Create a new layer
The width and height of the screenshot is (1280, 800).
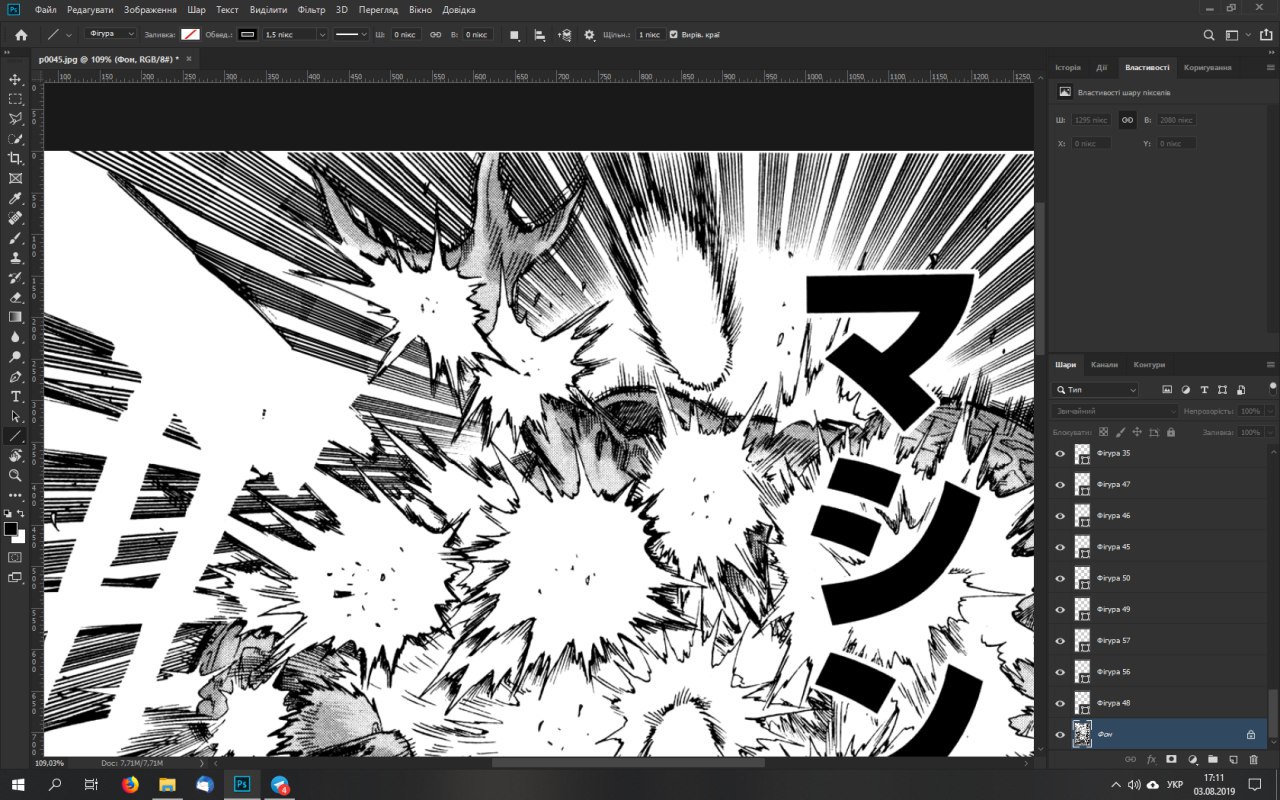1233,760
